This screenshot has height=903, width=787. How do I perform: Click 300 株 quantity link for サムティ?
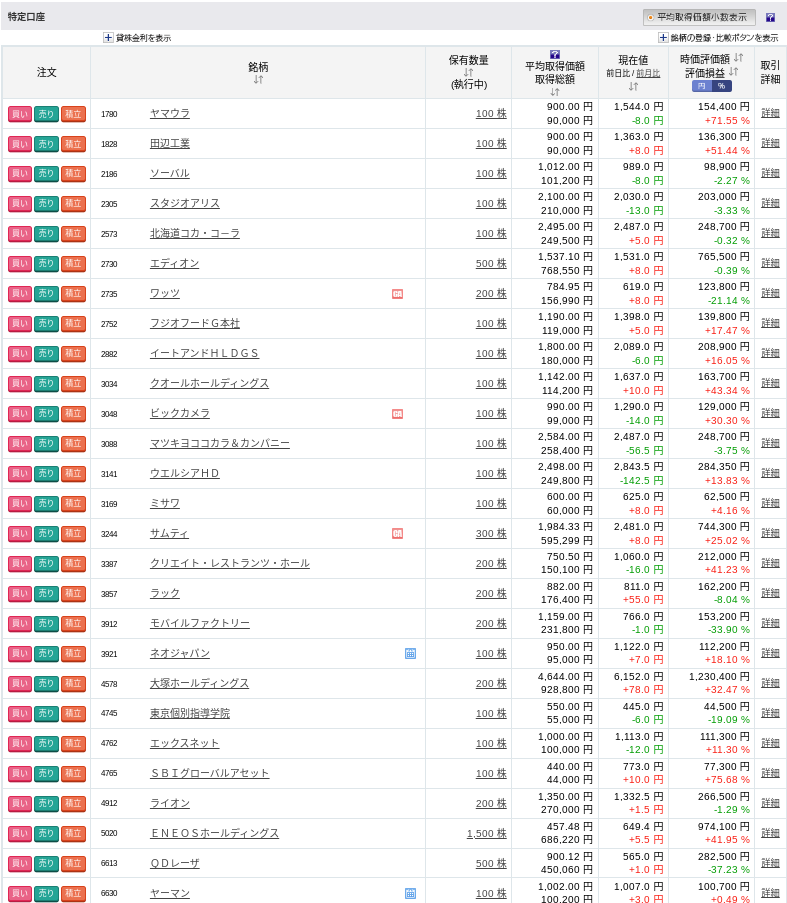(491, 533)
